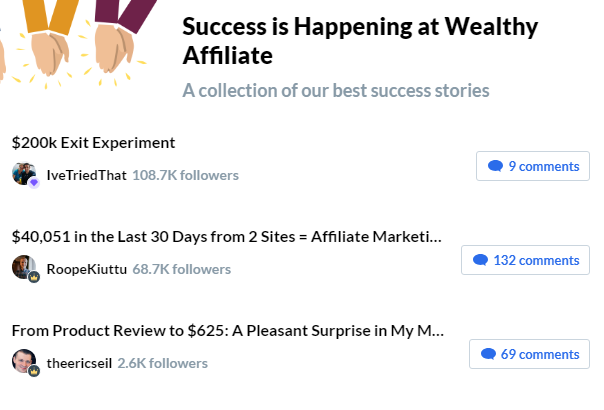Open the $40,051 in the Last 30 Days story
604x410 pixels.
pos(226,236)
